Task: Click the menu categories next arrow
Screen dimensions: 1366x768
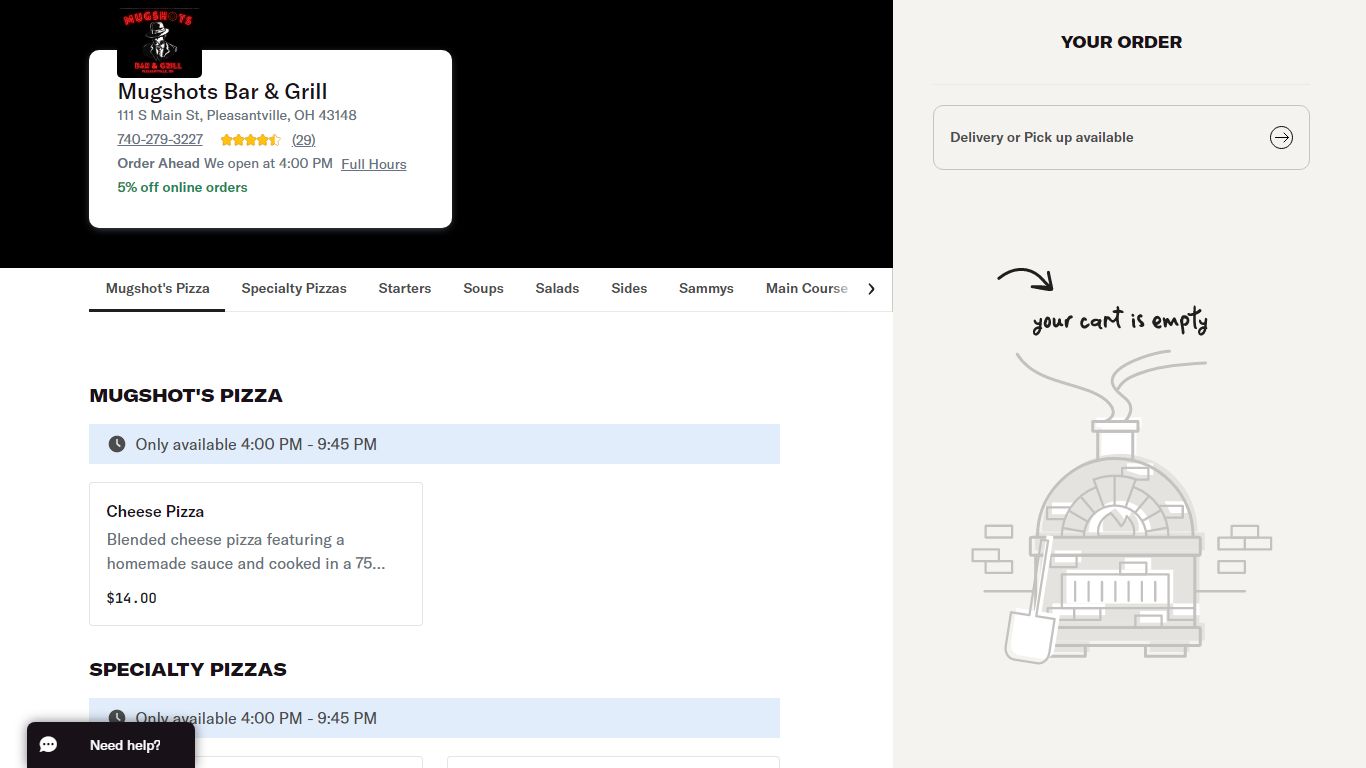Action: [x=871, y=289]
